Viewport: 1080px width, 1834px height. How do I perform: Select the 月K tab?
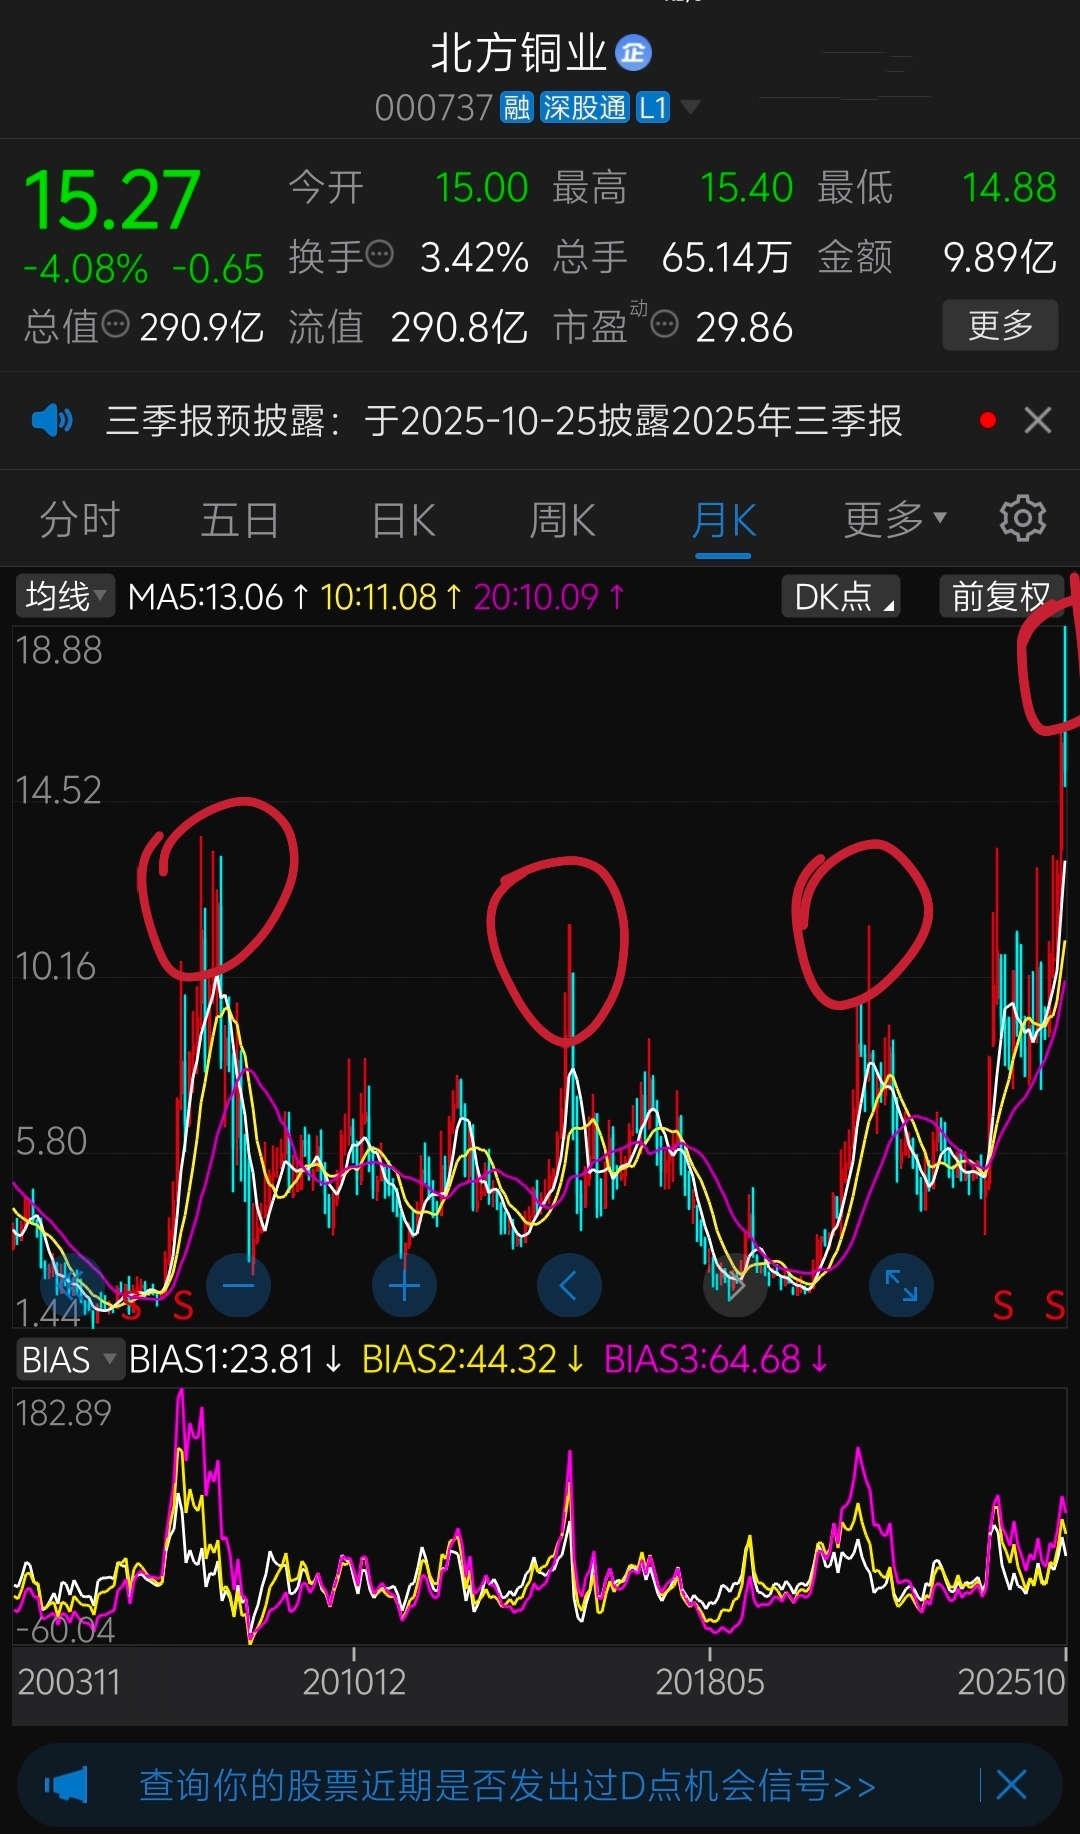pos(724,521)
